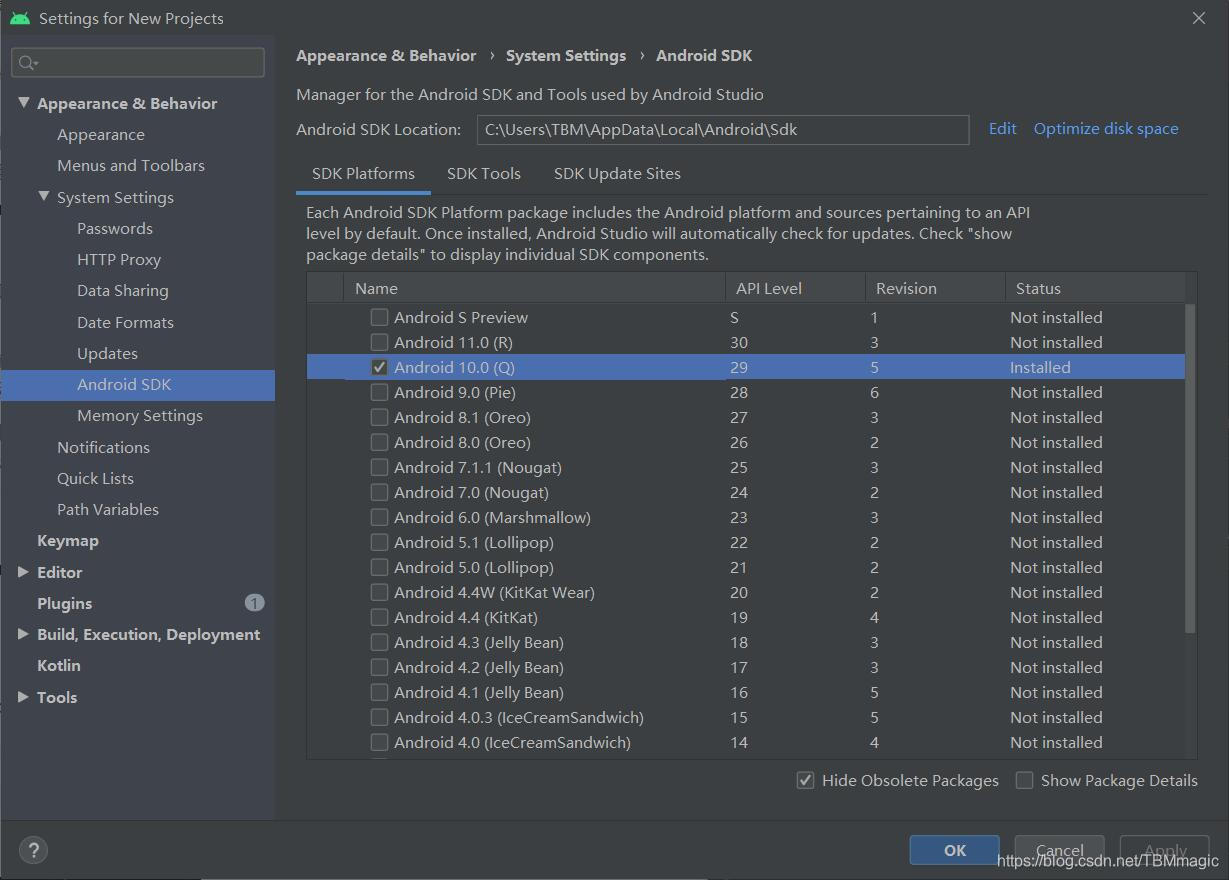Click System Settings in the breadcrumb
The height and width of the screenshot is (880, 1229).
[566, 56]
